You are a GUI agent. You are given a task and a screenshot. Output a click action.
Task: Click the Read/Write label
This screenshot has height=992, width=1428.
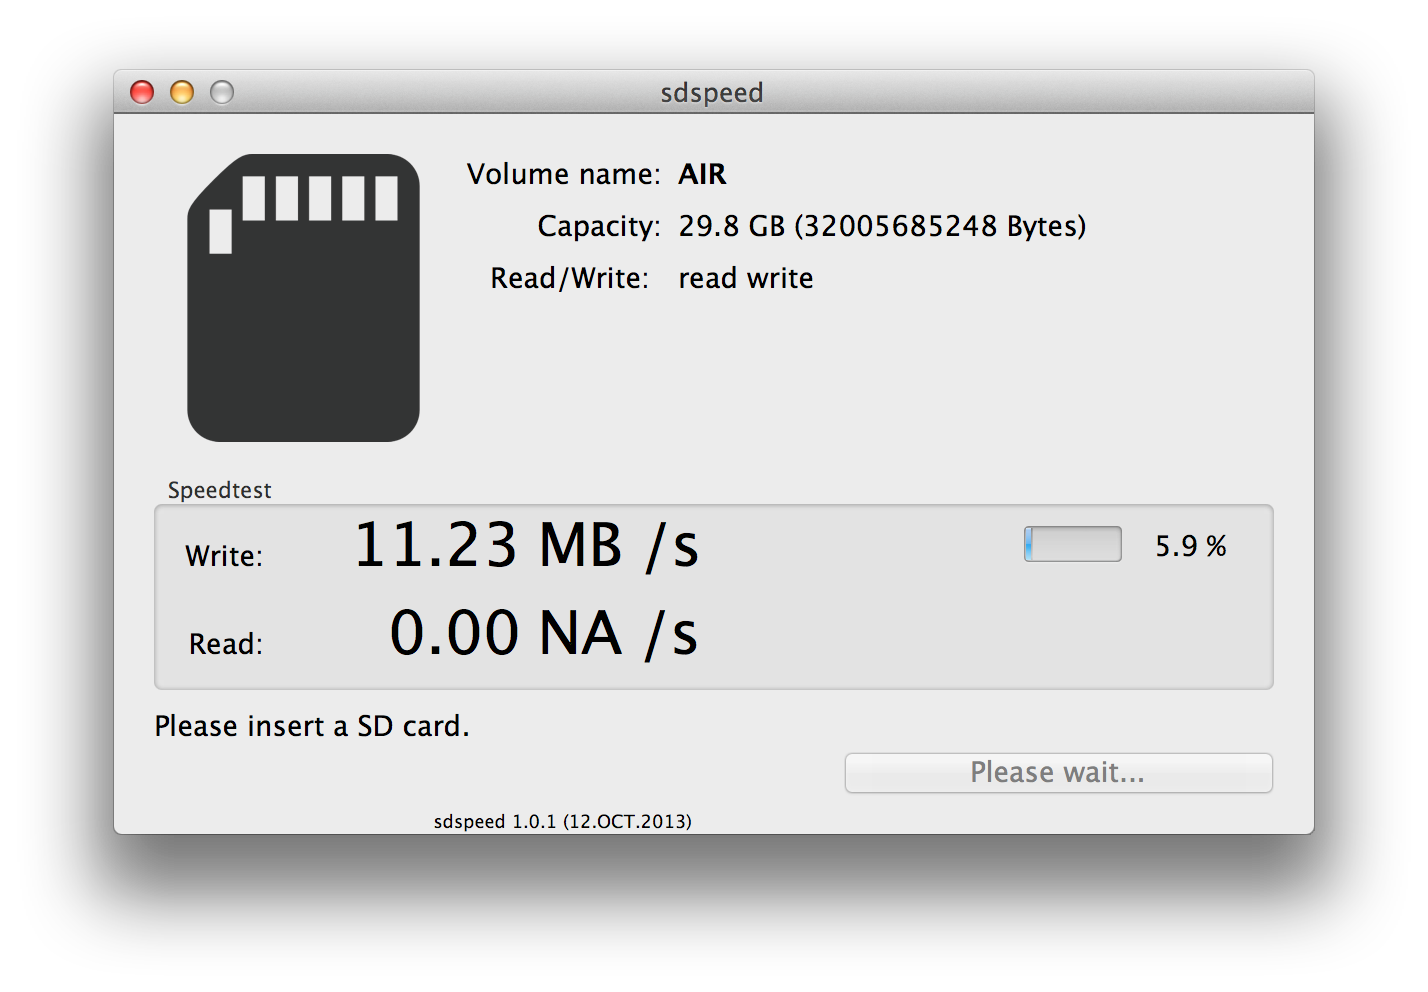pos(569,278)
